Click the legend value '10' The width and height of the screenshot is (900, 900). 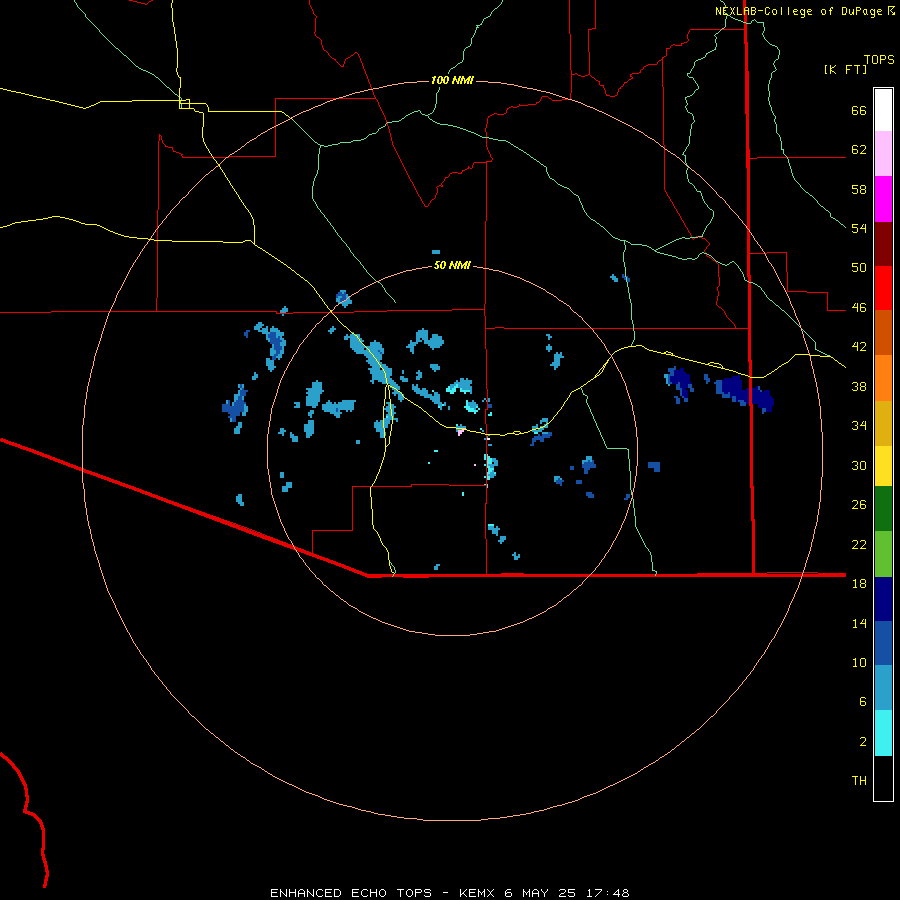pos(859,662)
